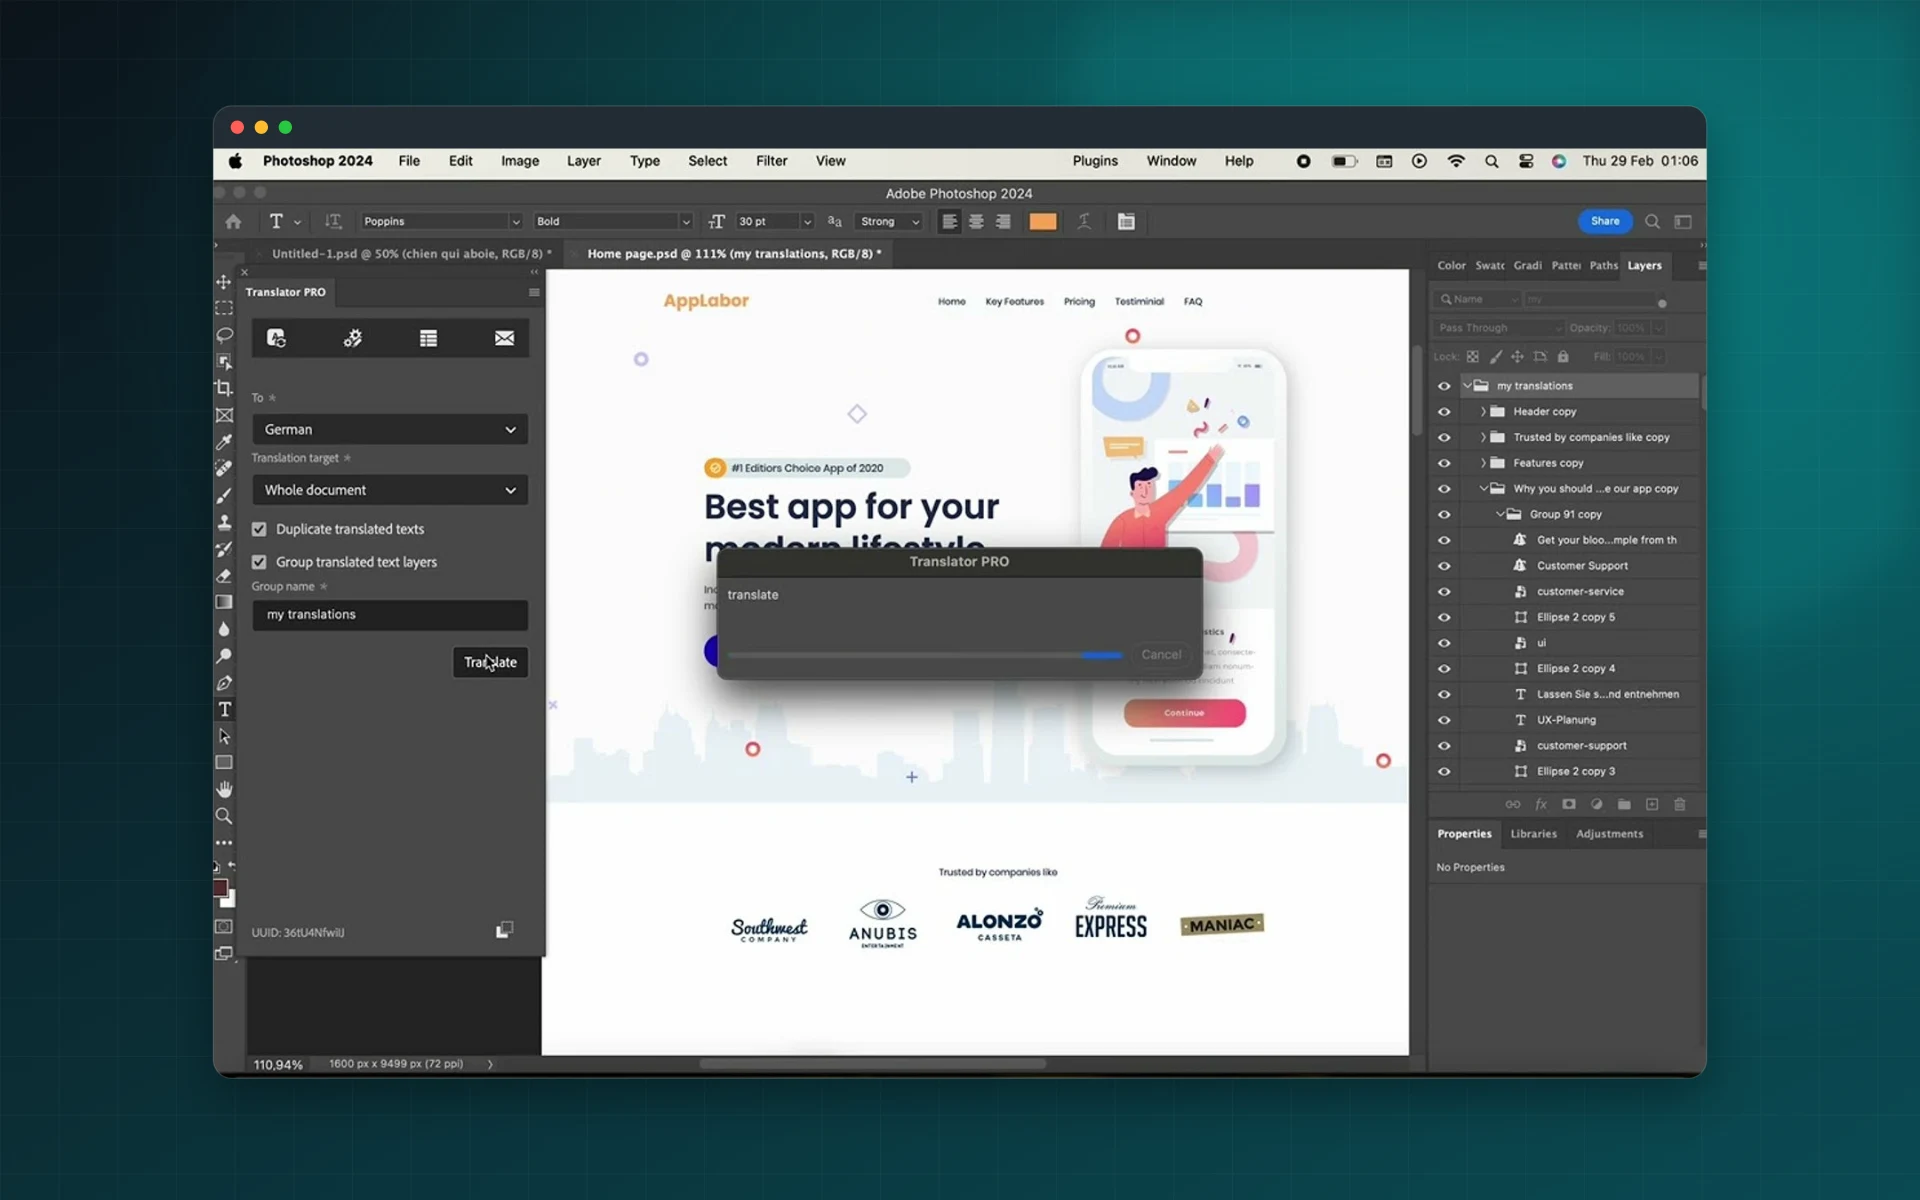The height and width of the screenshot is (1200, 1920).
Task: Select the Rectangular Marquee tool
Action: (x=224, y=308)
